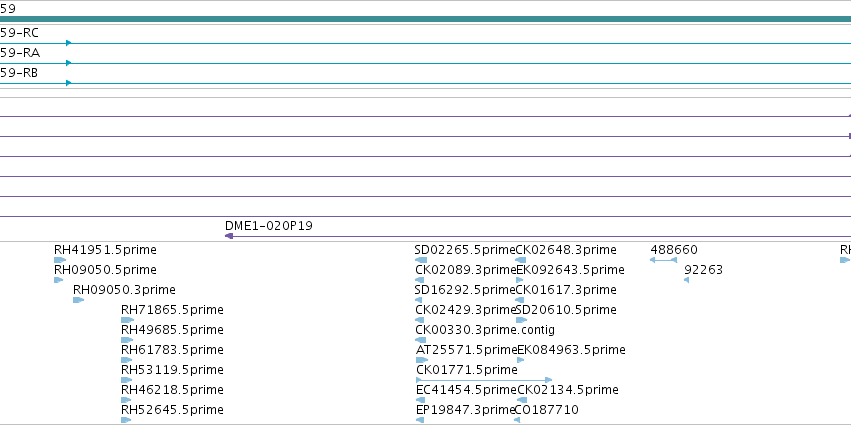The width and height of the screenshot is (851, 425).
Task: Click the RH53119.5prime EST label
Action: 172,370
